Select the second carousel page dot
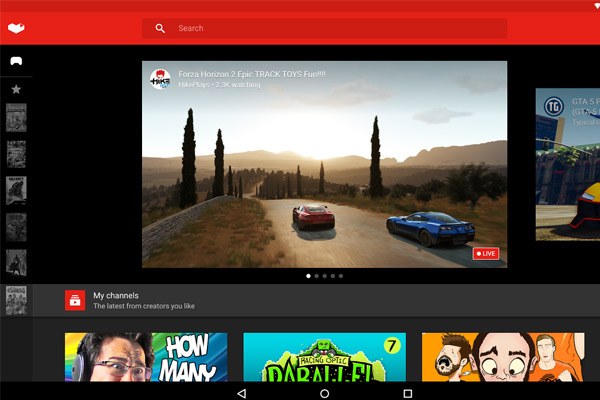Viewport: 600px width, 400px height. pos(316,276)
